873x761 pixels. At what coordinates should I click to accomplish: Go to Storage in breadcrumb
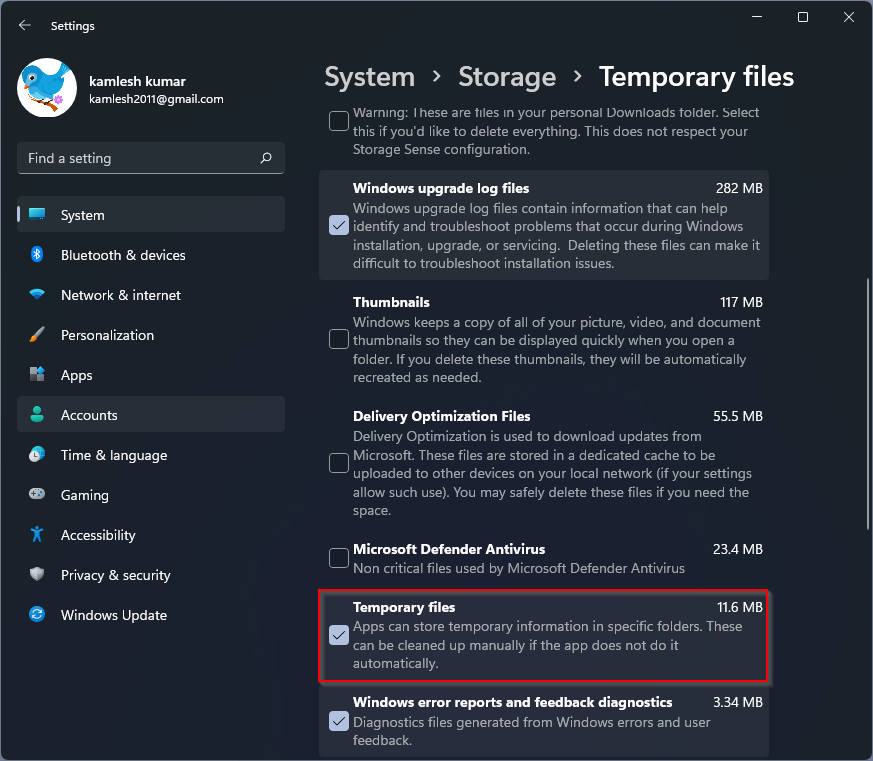point(507,77)
